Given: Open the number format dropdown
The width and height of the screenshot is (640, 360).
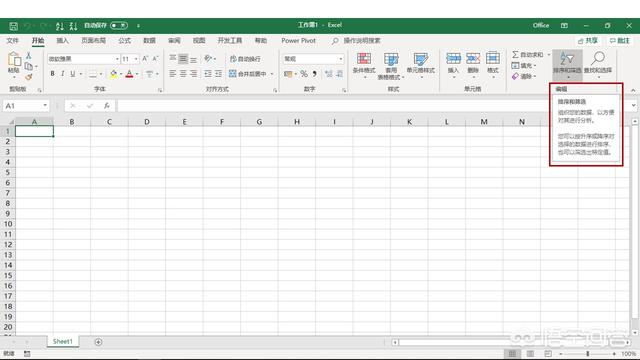Looking at the screenshot, I should click(x=341, y=59).
